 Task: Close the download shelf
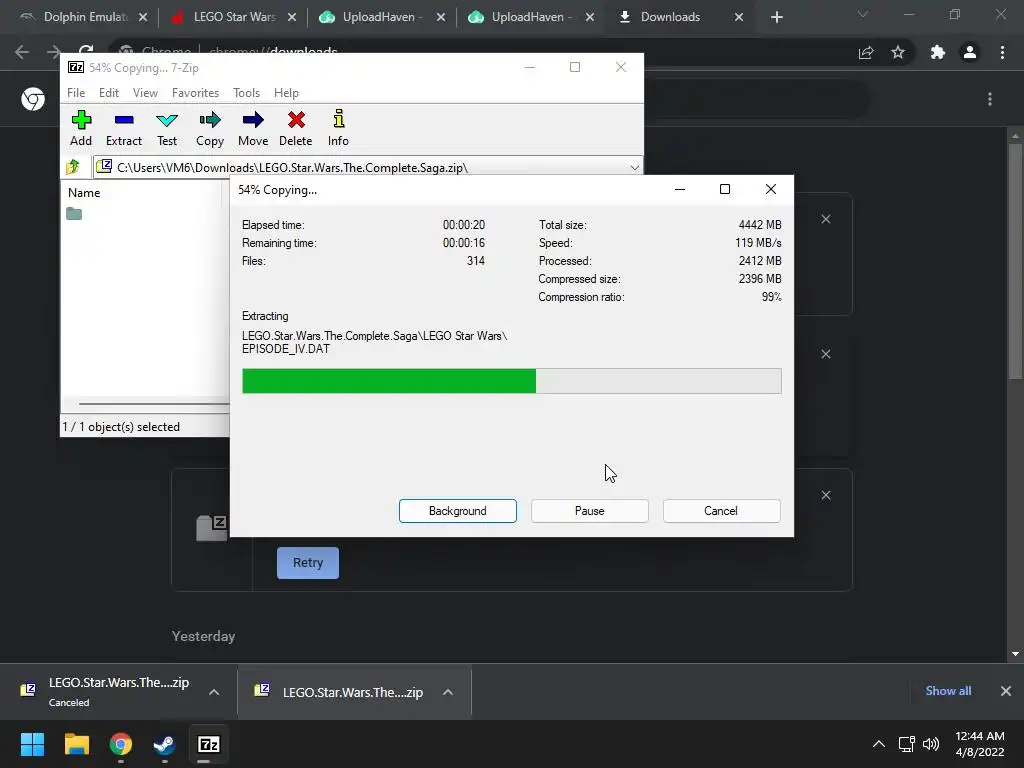tap(1006, 691)
